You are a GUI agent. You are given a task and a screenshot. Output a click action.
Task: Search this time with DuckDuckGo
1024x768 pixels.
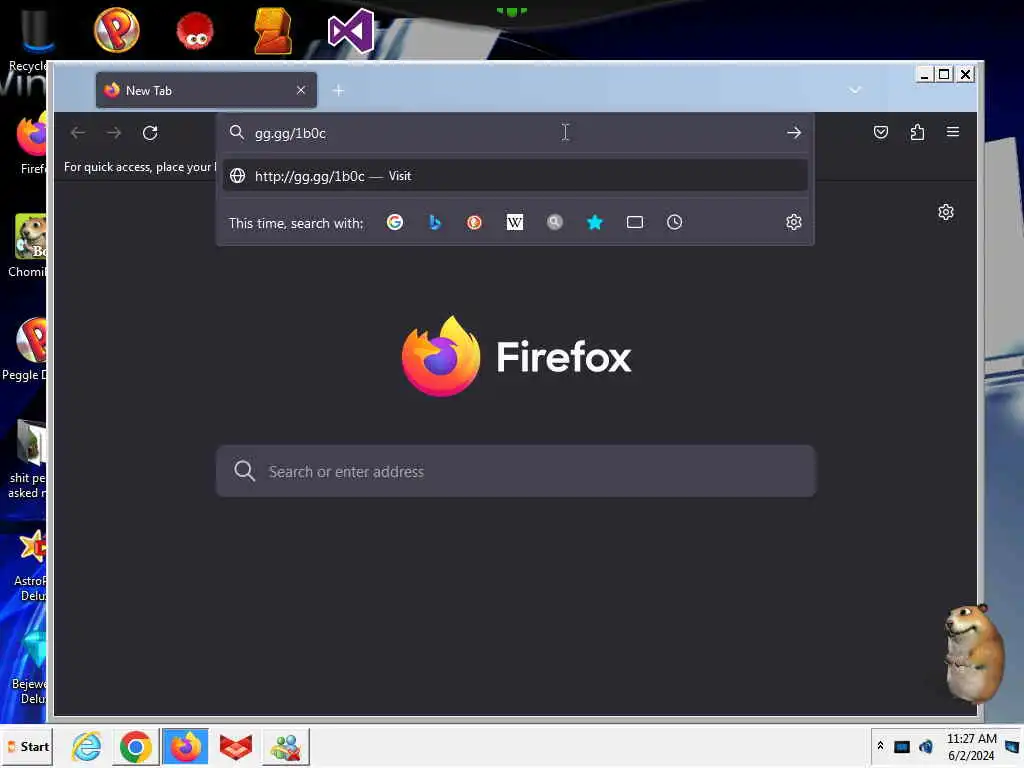pos(474,222)
